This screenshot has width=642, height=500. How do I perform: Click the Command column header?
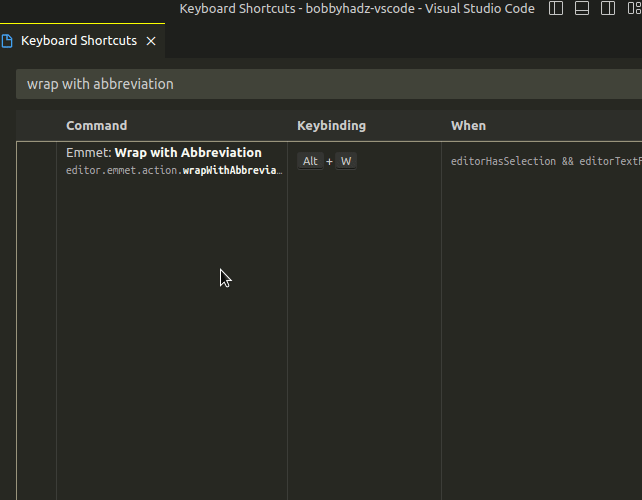click(x=97, y=126)
